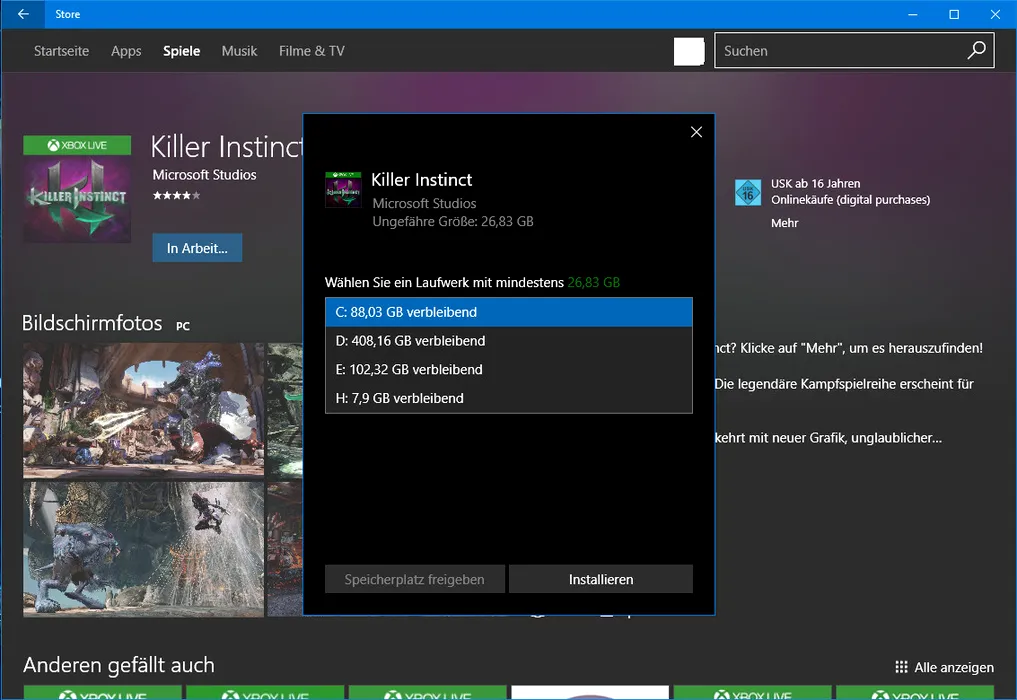Select drive C: 88,03 GB verbleibend

click(509, 312)
